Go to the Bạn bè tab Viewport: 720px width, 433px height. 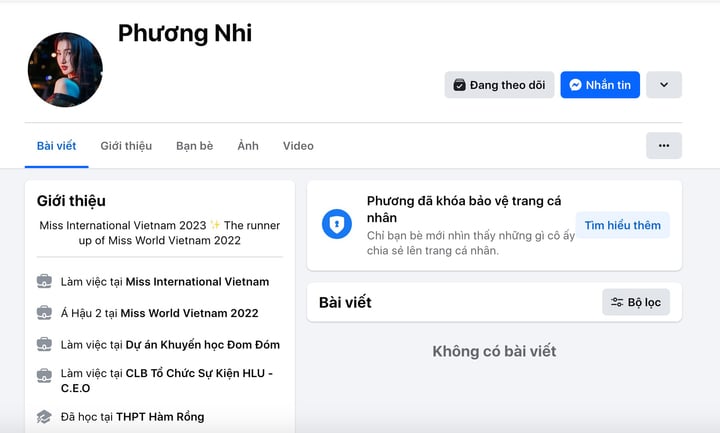pos(195,146)
